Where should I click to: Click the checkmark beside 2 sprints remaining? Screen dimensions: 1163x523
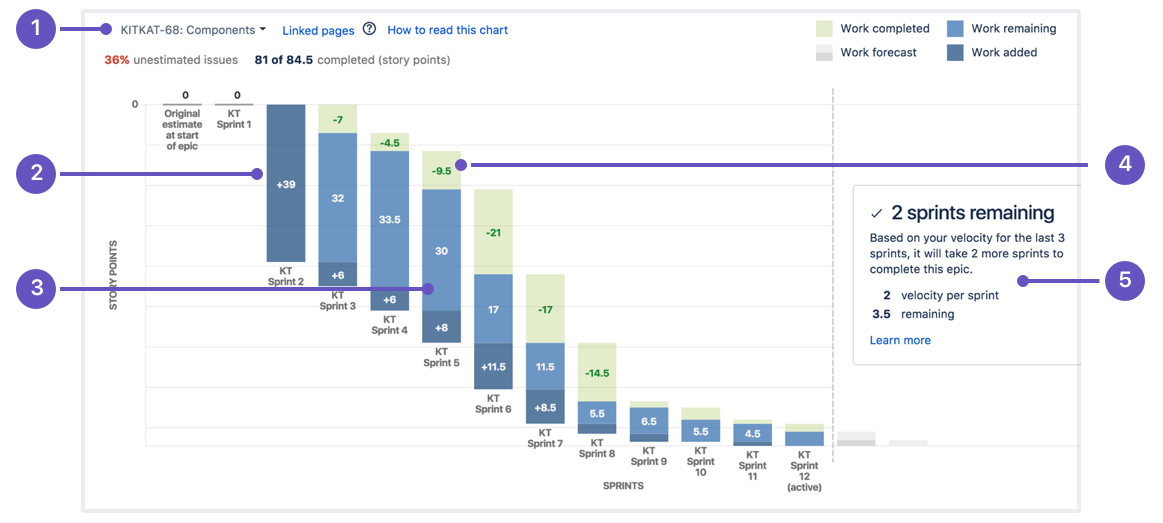877,213
